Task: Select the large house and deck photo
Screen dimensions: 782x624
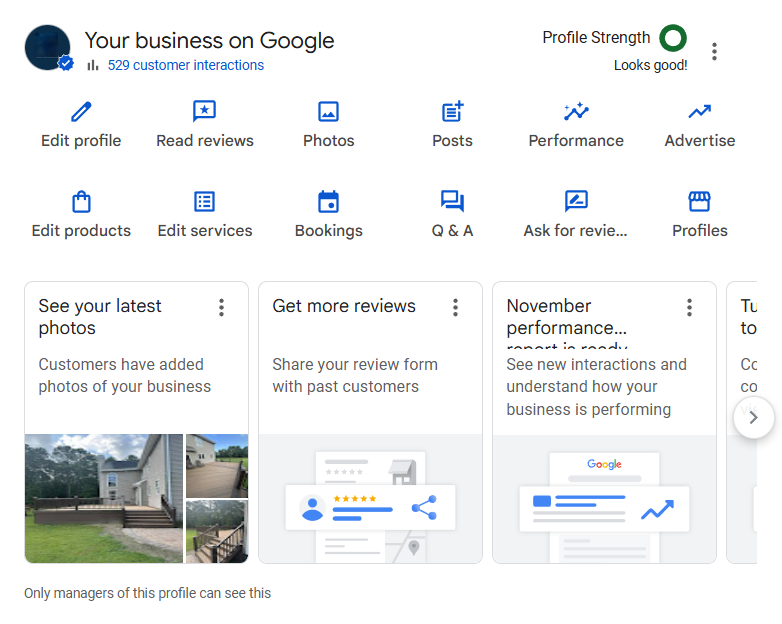Action: 104,498
